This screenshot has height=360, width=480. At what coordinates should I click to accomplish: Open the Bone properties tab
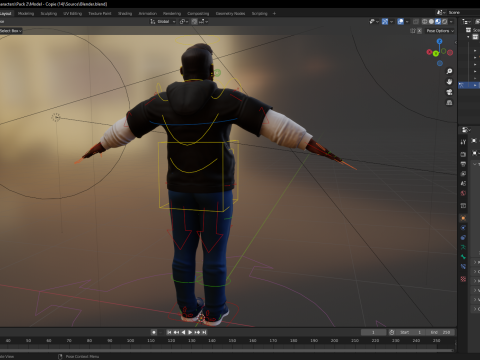[463, 257]
